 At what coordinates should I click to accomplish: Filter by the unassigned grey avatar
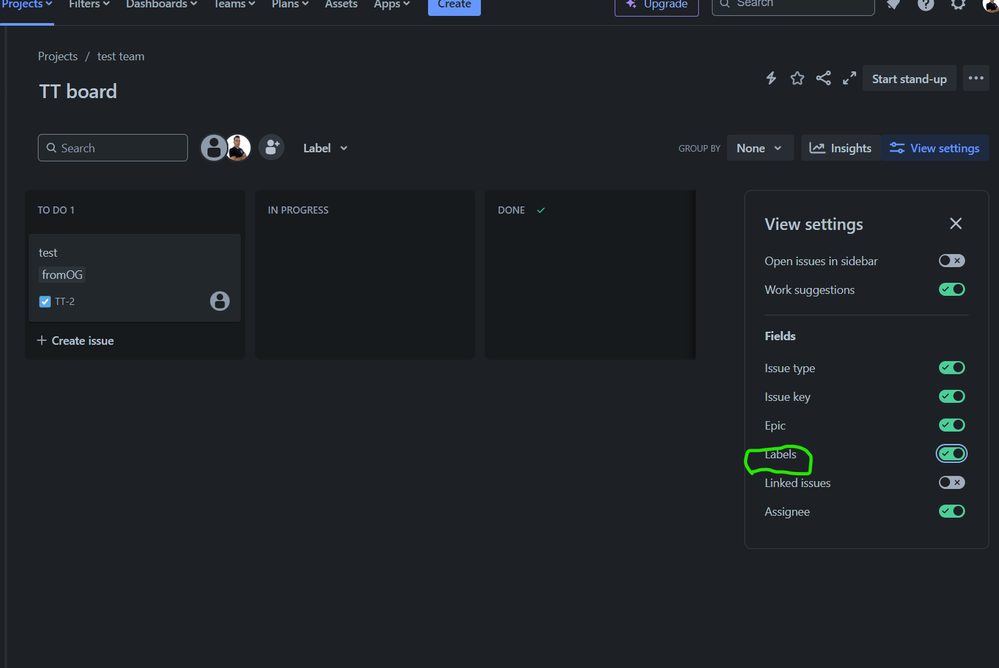[x=213, y=148]
